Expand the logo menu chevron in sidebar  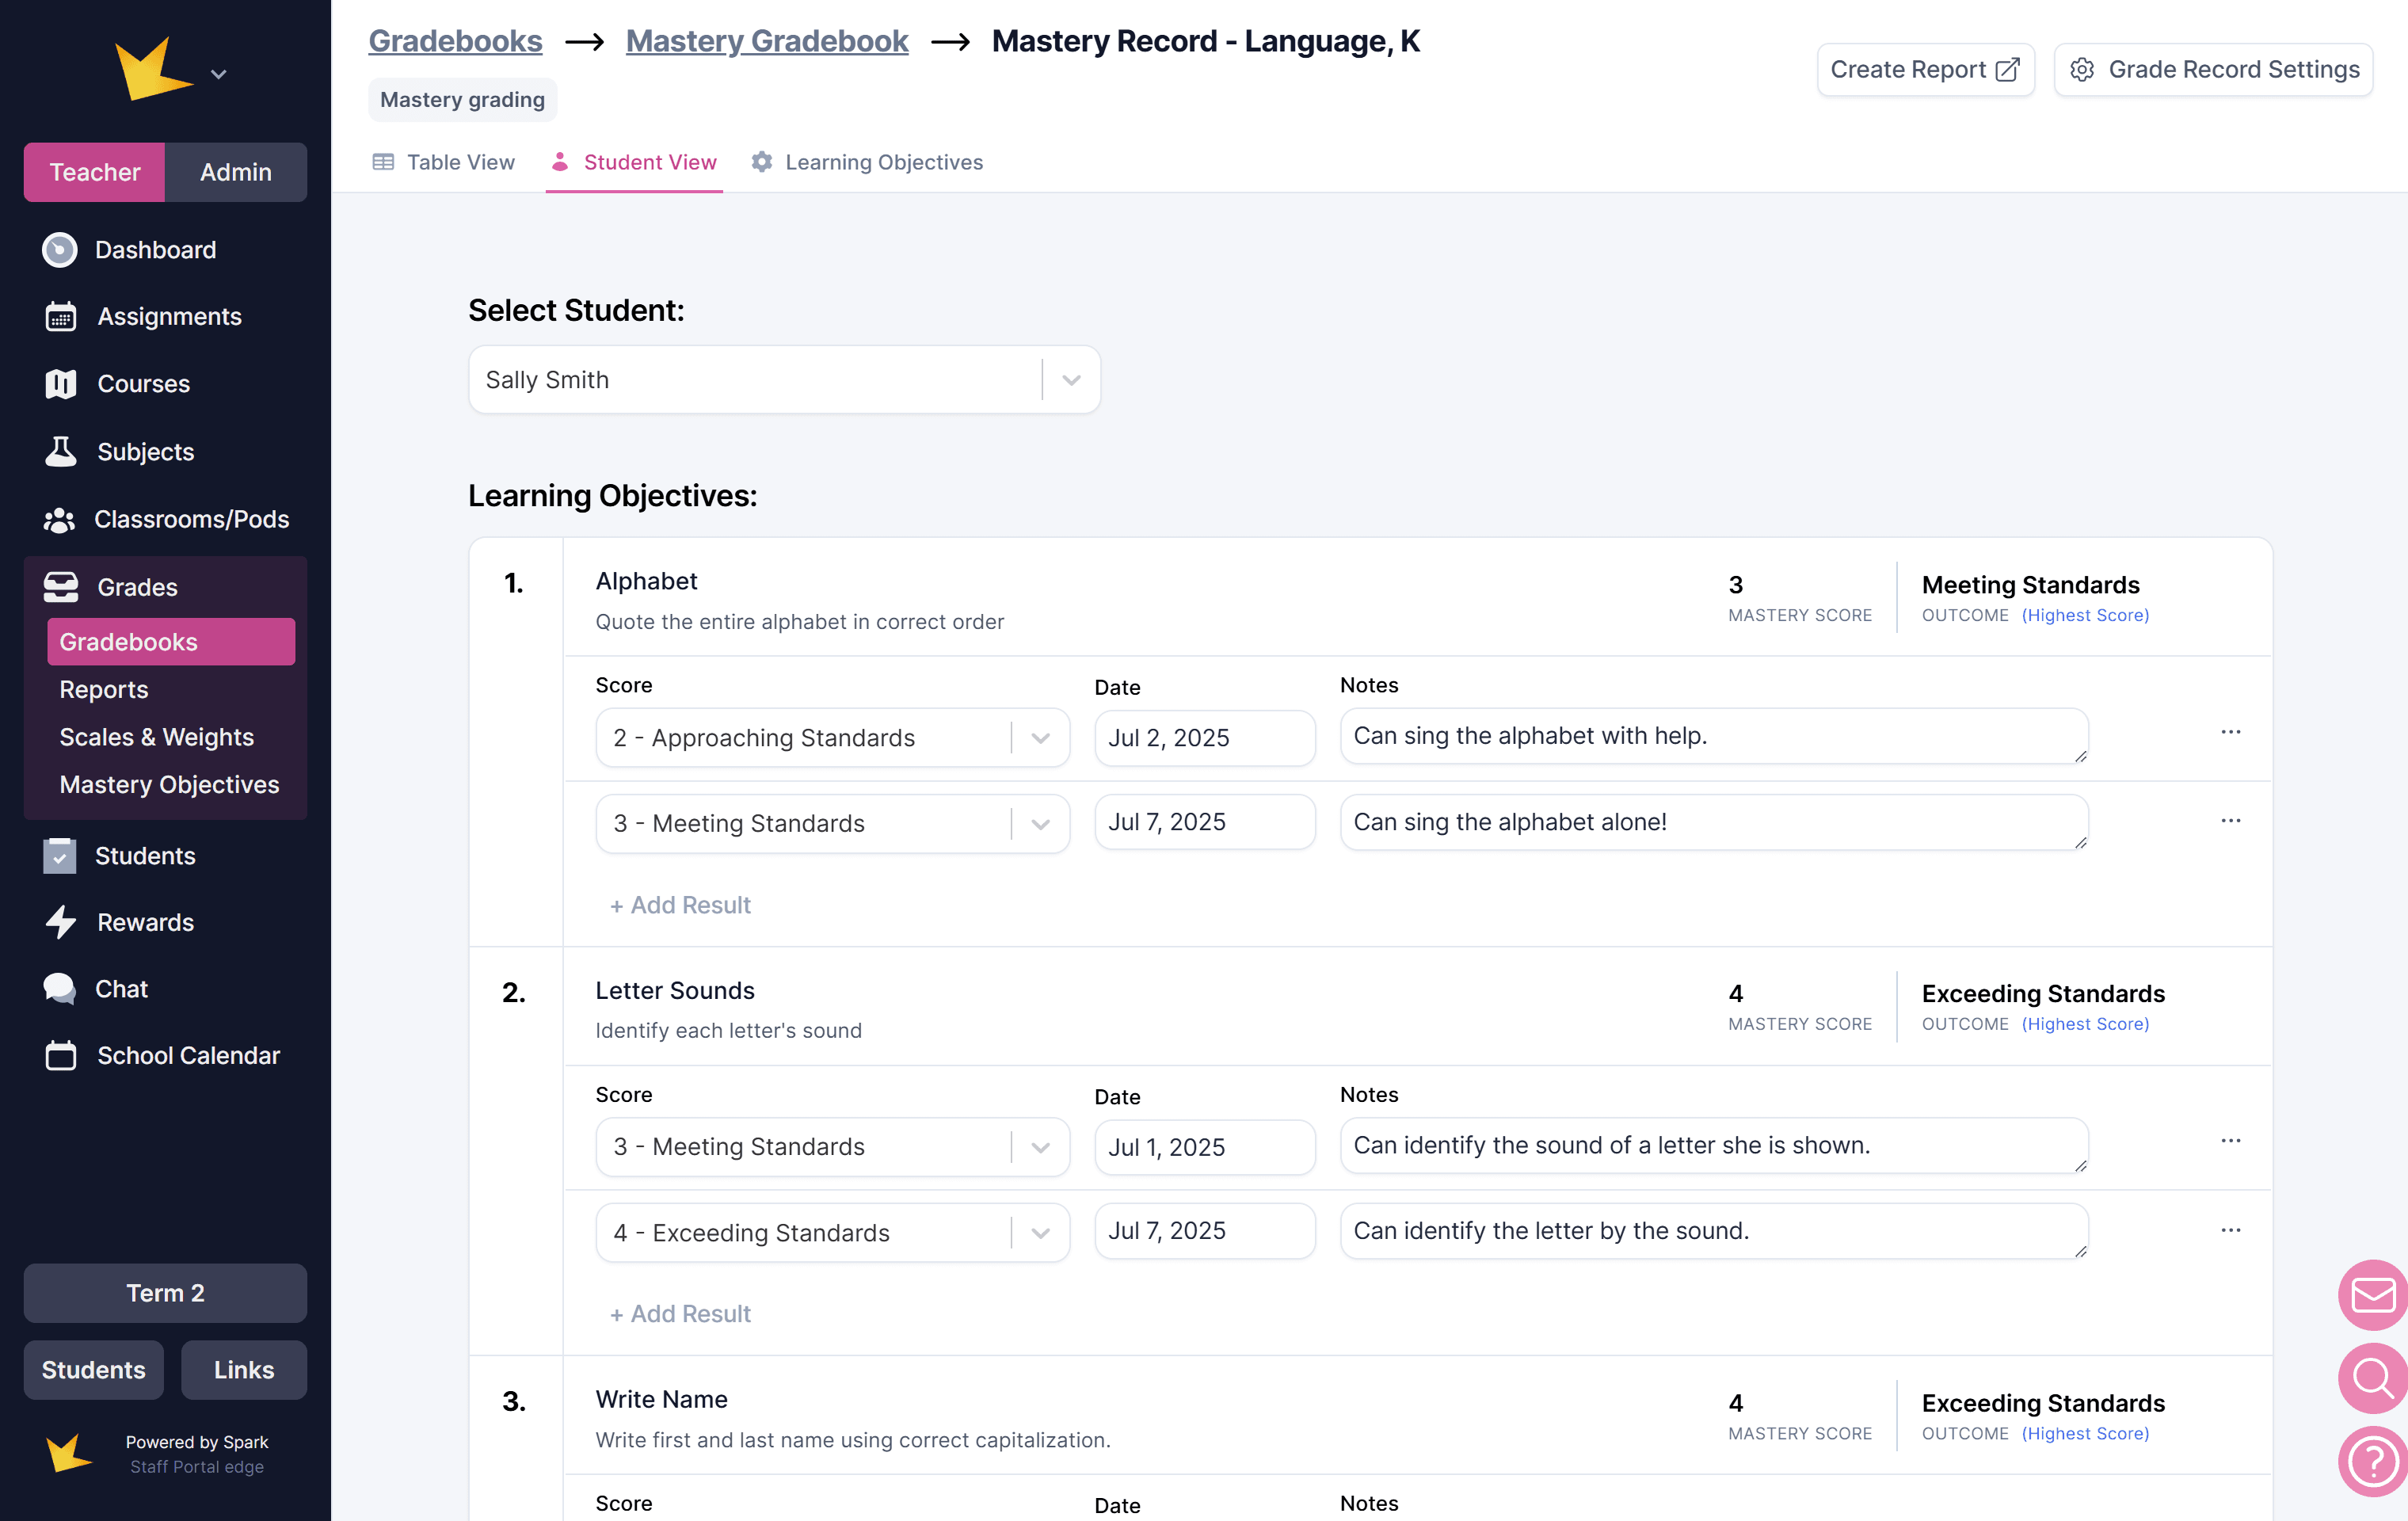(x=219, y=74)
